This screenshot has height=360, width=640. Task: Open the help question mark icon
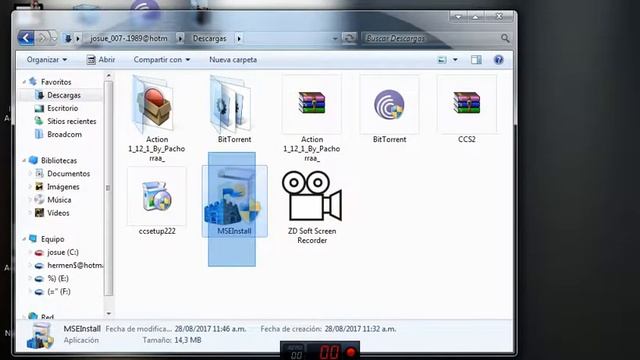498,60
